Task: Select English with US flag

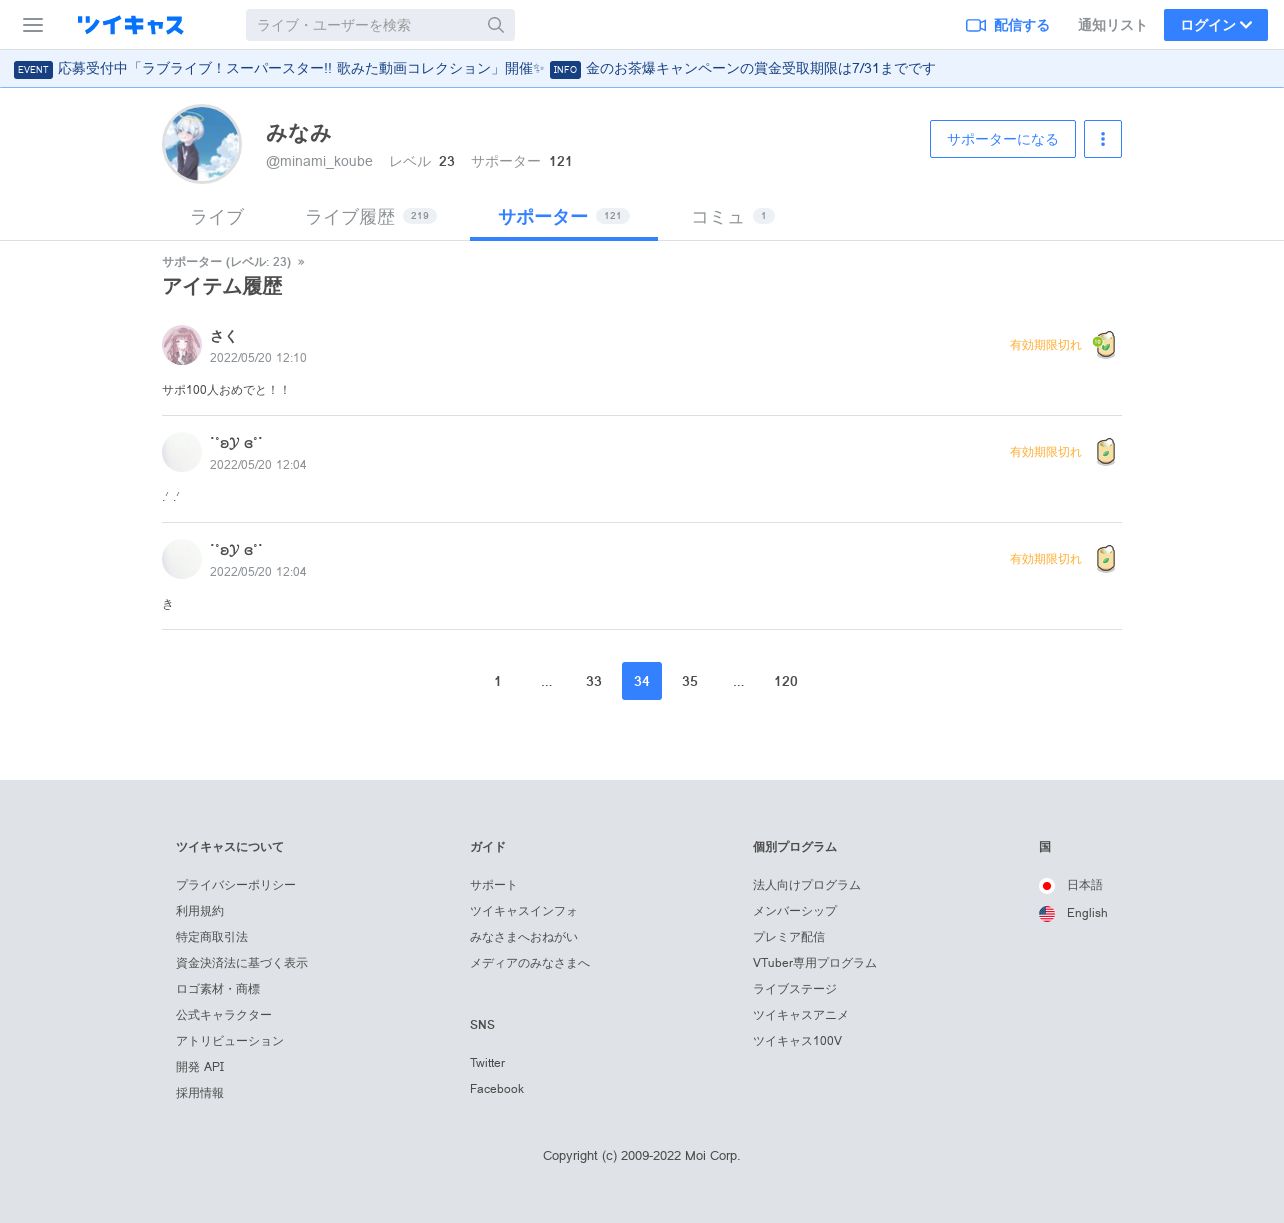Action: pyautogui.click(x=1073, y=913)
